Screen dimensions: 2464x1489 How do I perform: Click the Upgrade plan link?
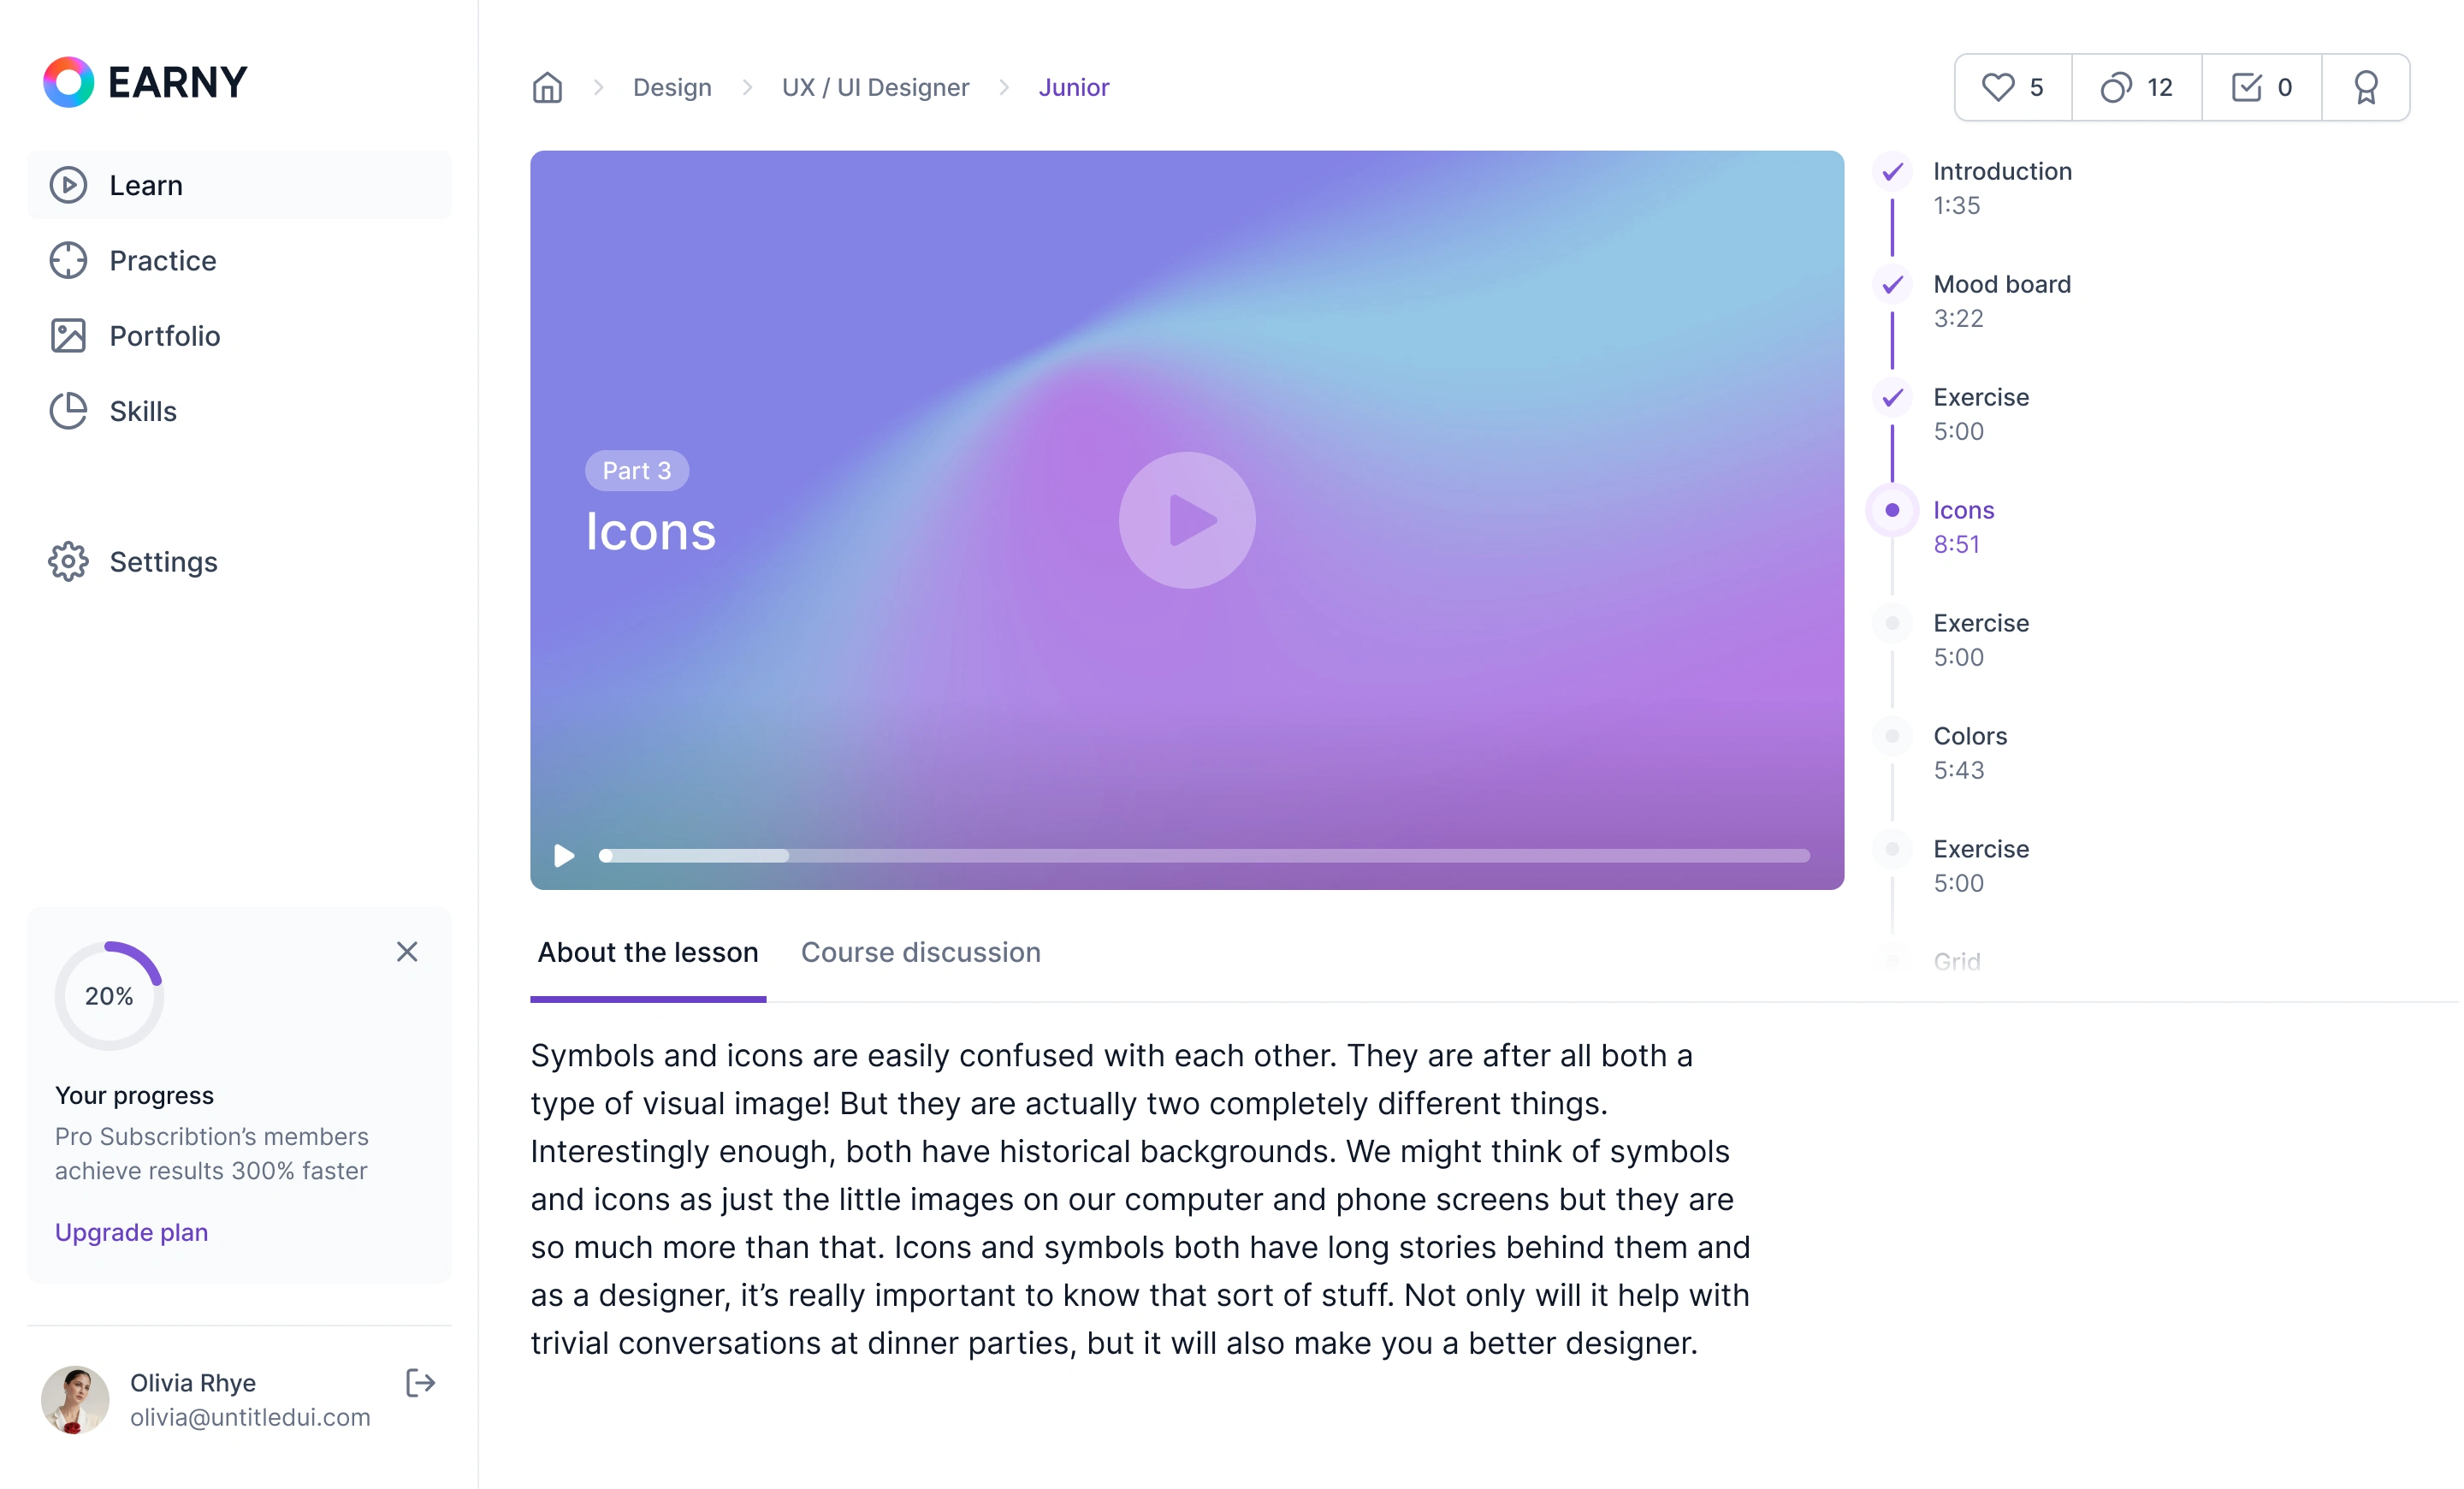[131, 1232]
